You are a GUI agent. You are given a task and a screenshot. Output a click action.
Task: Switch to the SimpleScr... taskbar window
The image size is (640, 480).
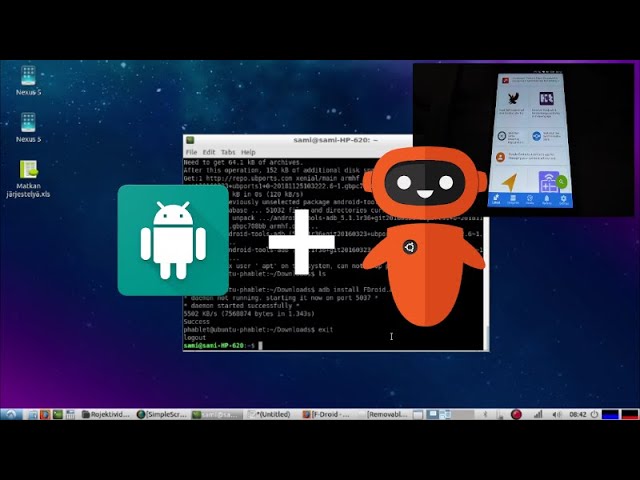(x=162, y=415)
